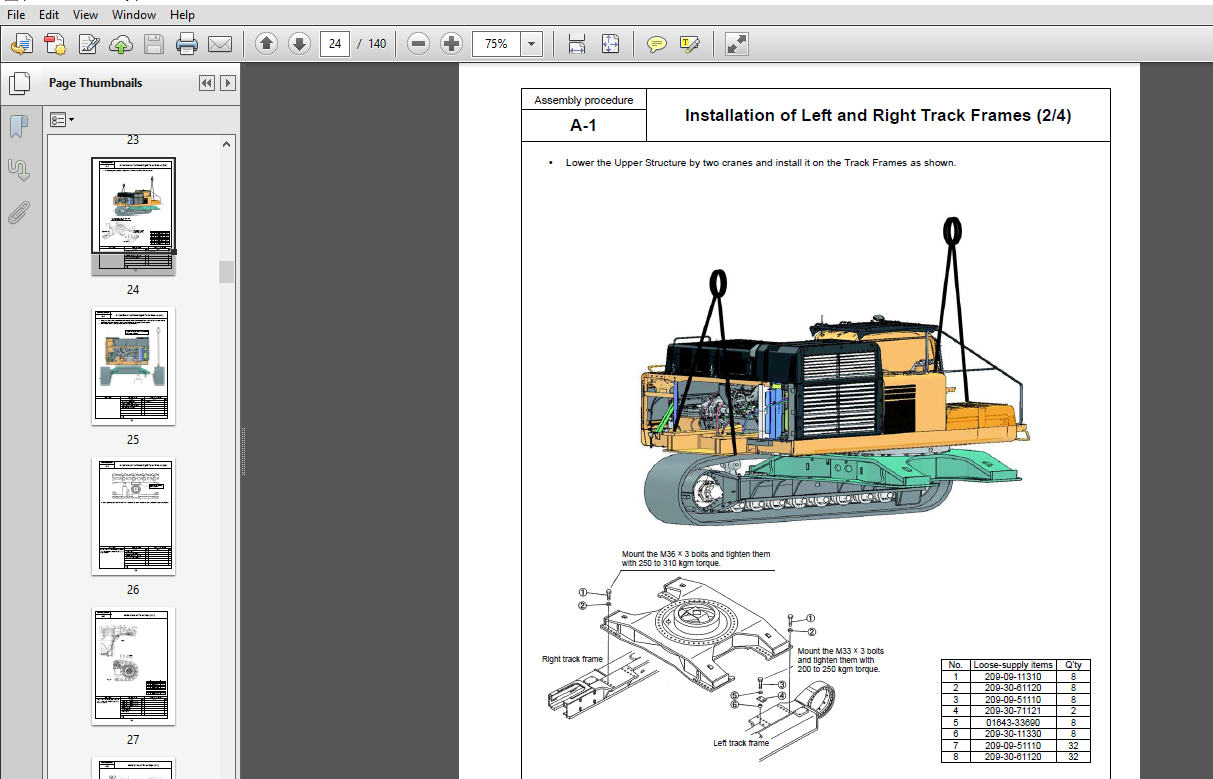Screen dimensions: 1213x779
Task: Click the thumbnail label "26"
Action: point(133,590)
